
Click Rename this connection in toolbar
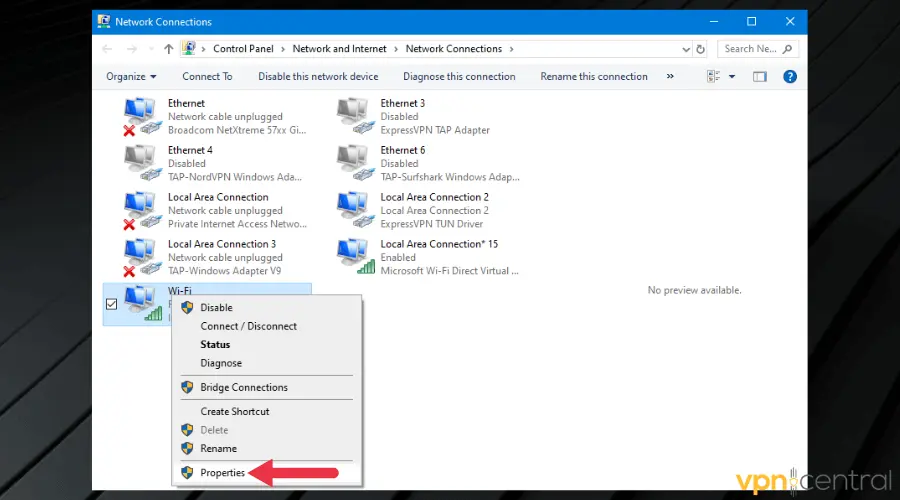594,76
